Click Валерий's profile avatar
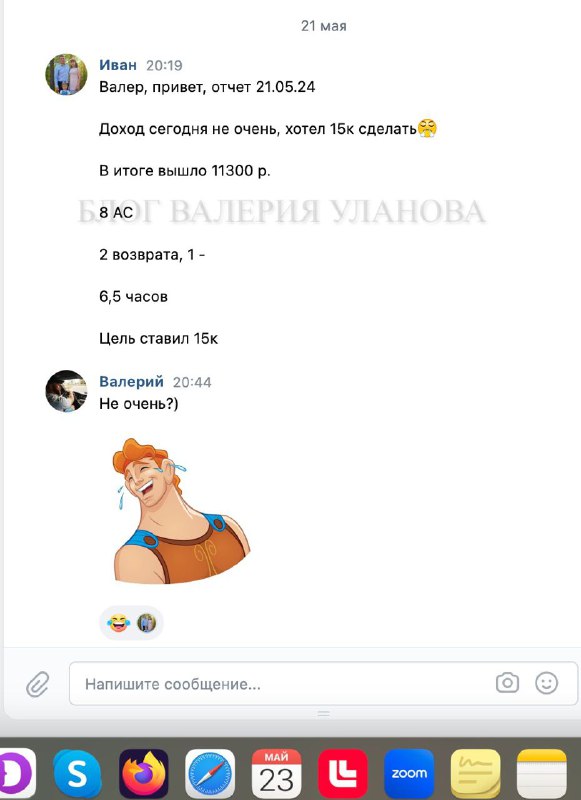Screen dimensions: 581x800 [x=66, y=391]
